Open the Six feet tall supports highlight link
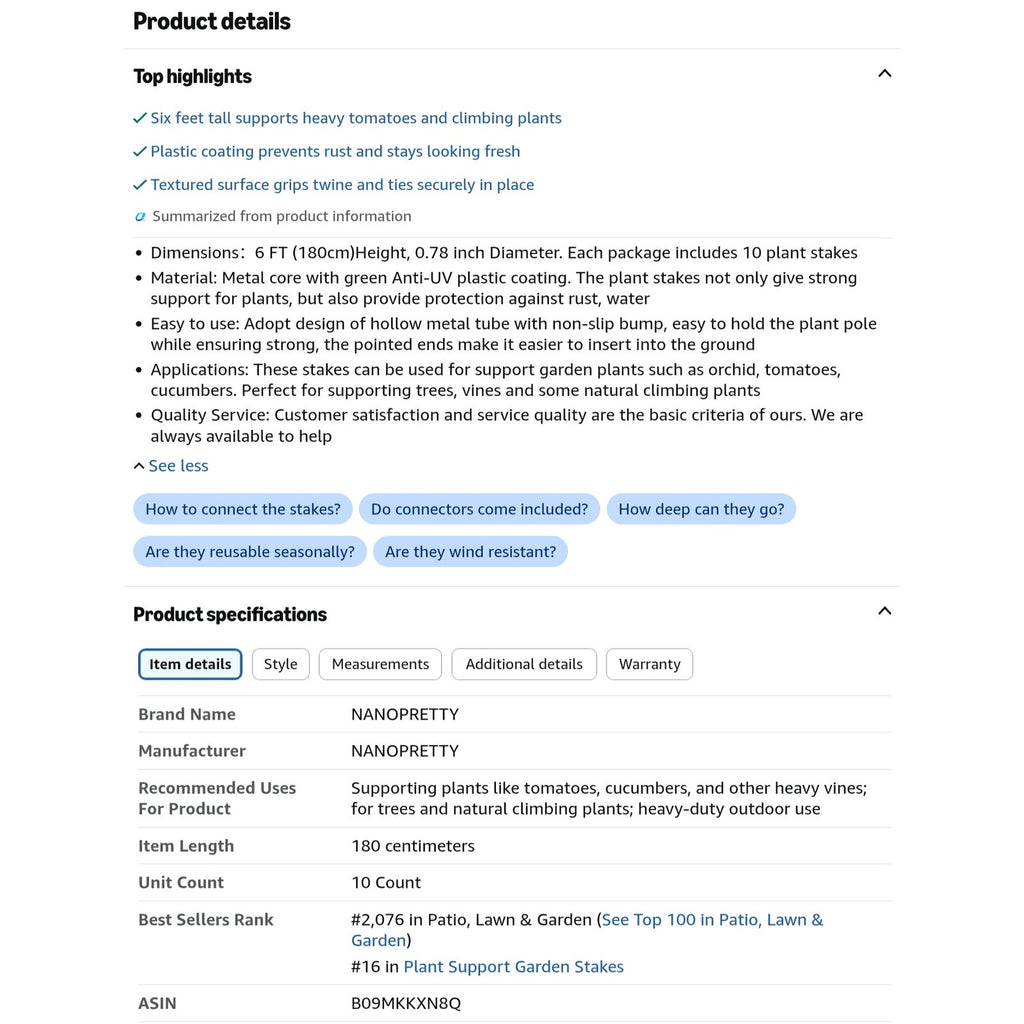The width and height of the screenshot is (1024, 1024). click(356, 118)
